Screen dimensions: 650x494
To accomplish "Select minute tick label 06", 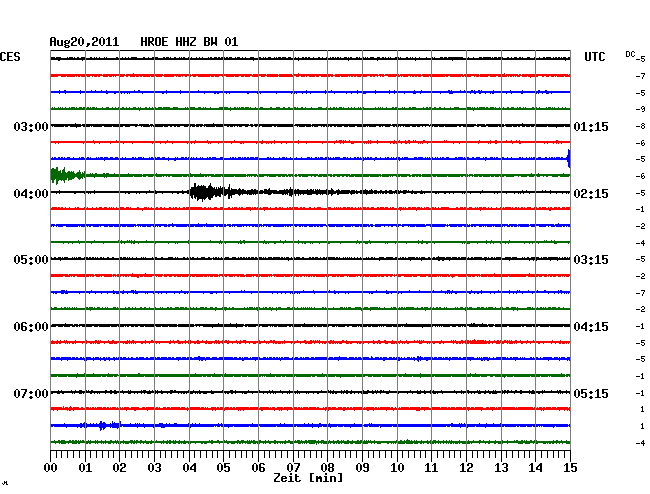I will 258,468.
